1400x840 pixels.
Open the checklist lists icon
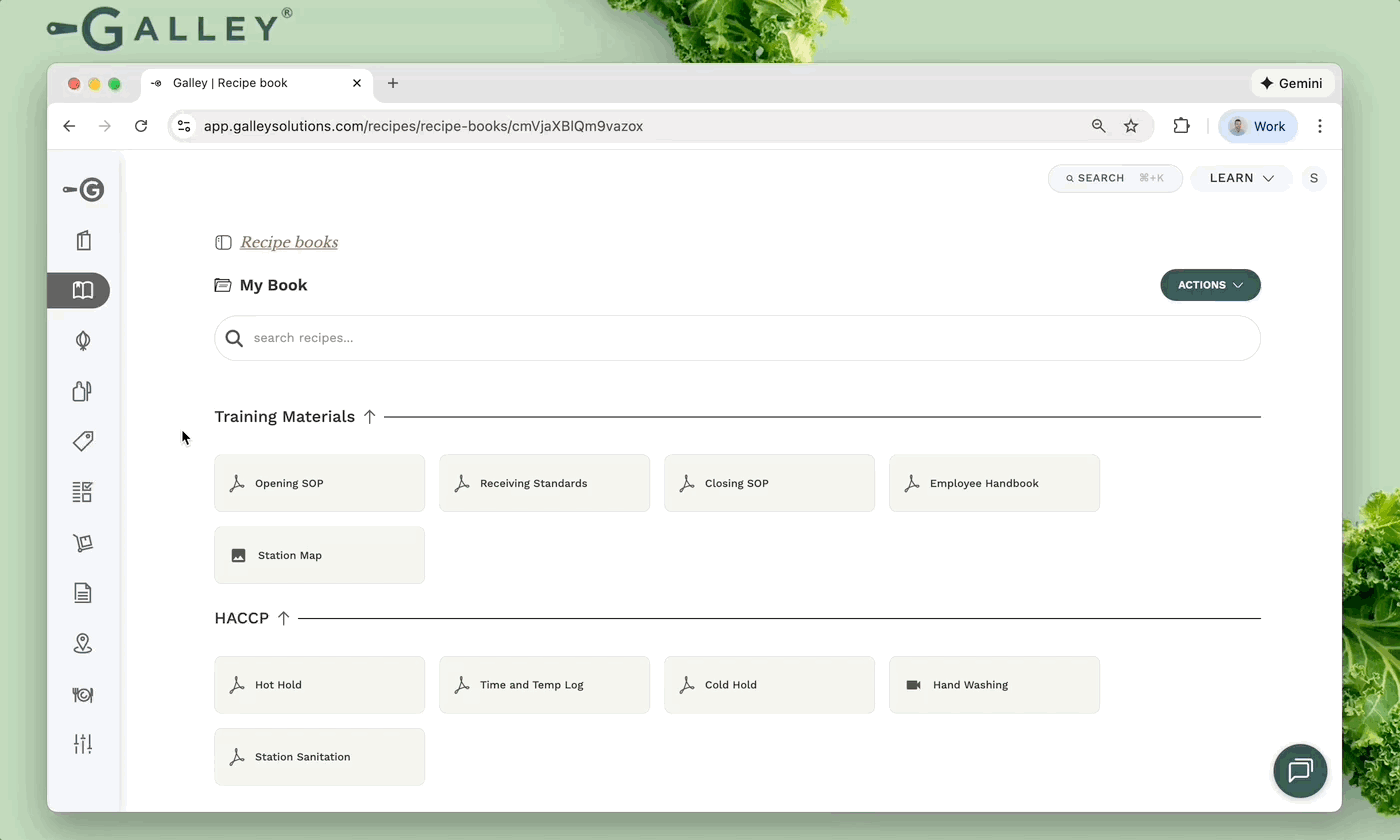point(83,492)
